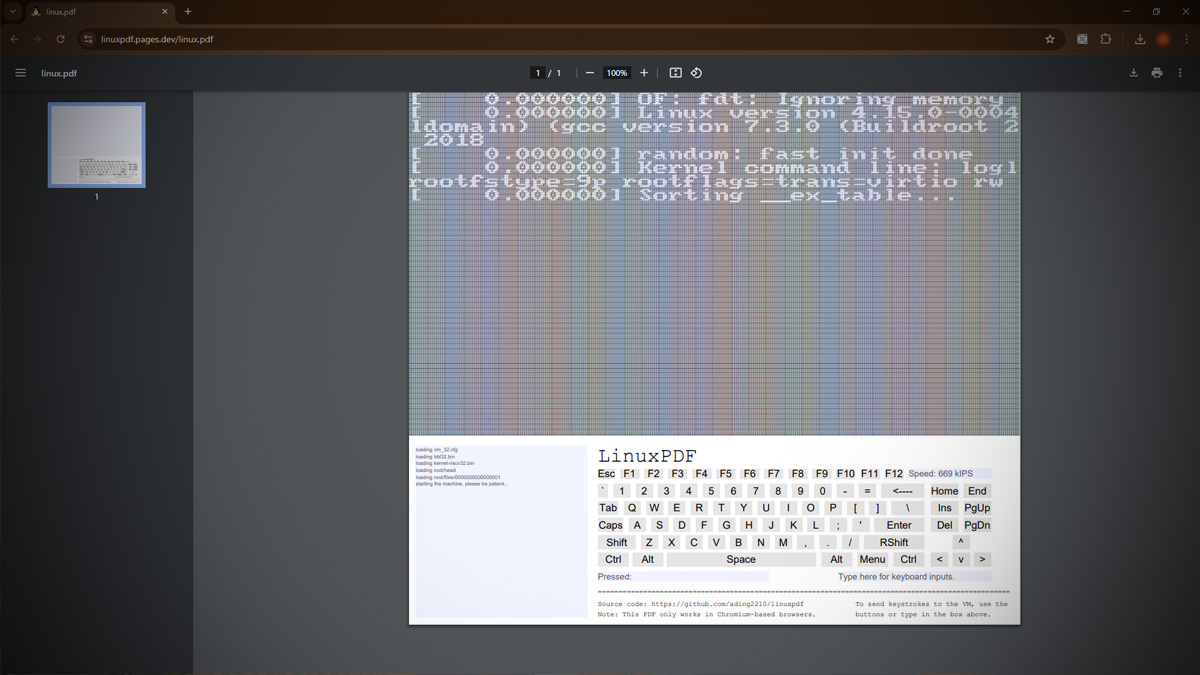Zoom in with the plus button

(x=644, y=73)
